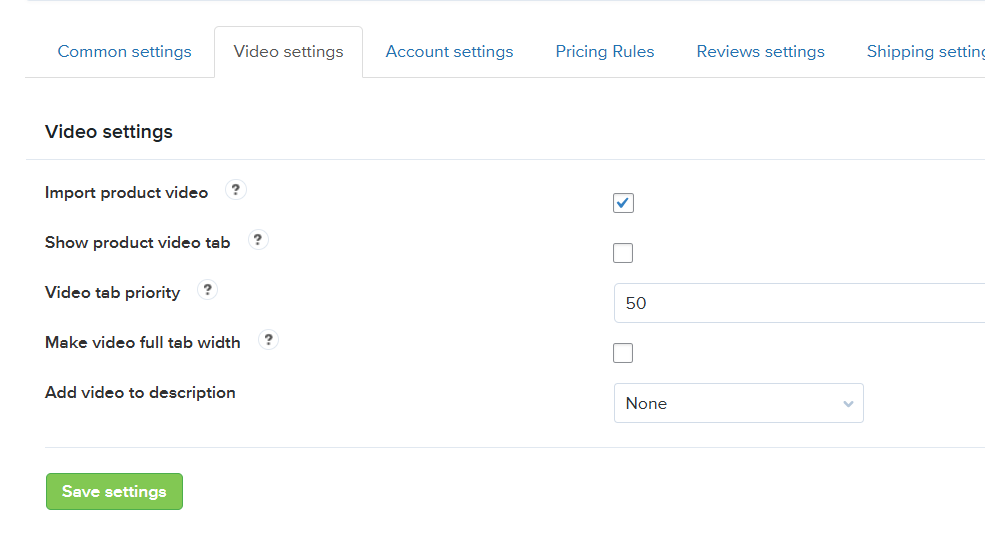Open the Video tab priority help tooltip icon
The height and width of the screenshot is (536, 985).
tap(208, 291)
